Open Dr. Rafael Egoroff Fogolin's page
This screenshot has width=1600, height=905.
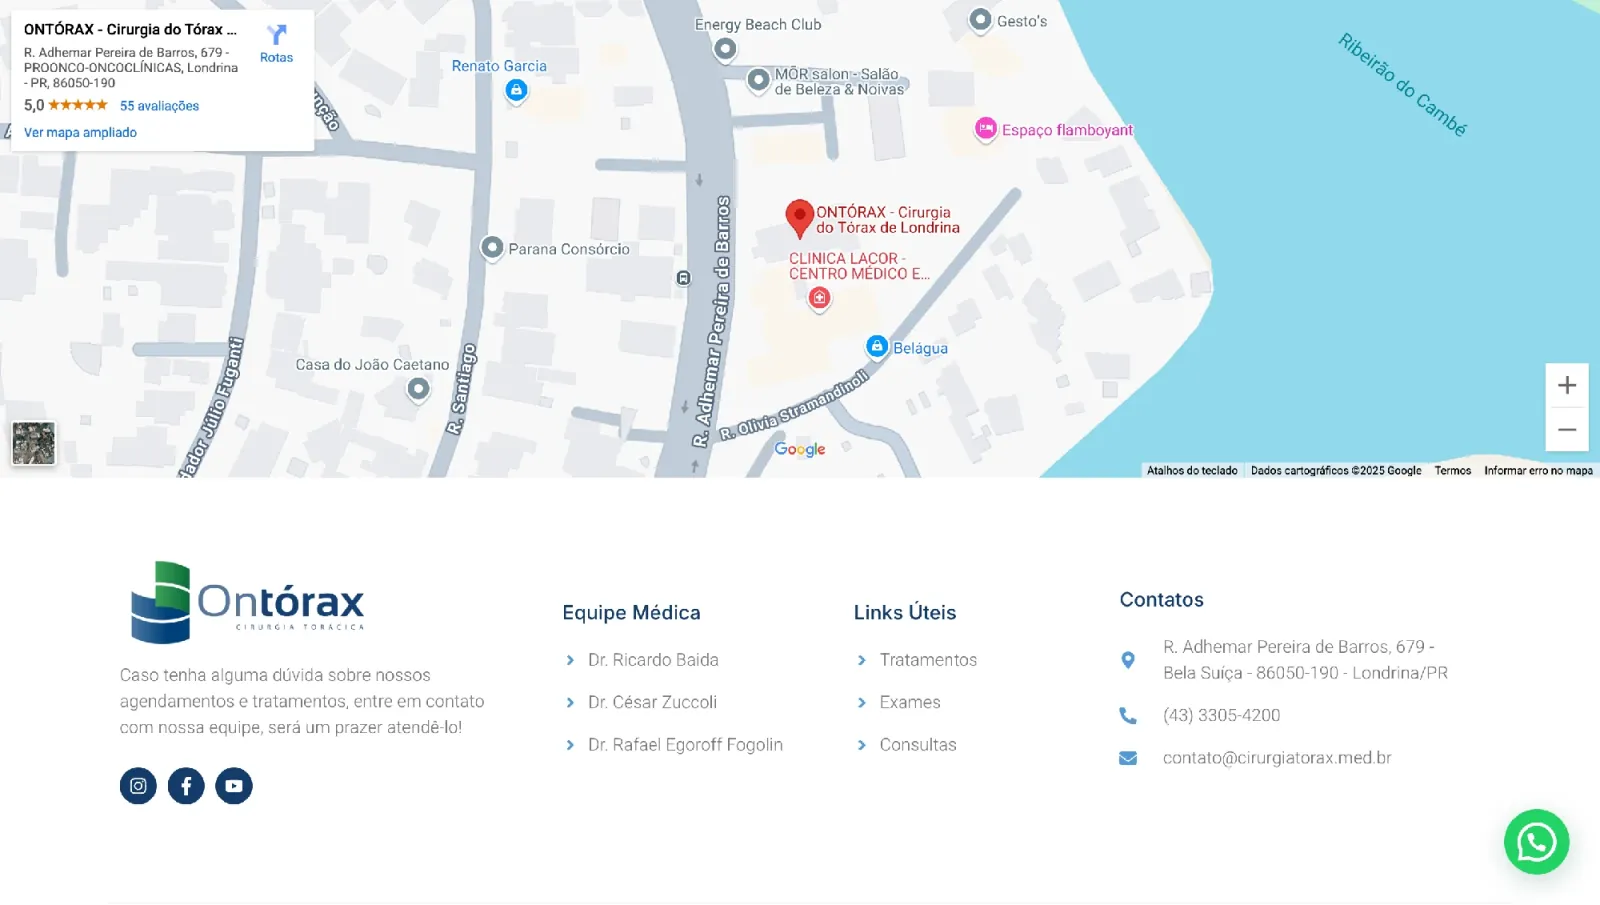[685, 745]
